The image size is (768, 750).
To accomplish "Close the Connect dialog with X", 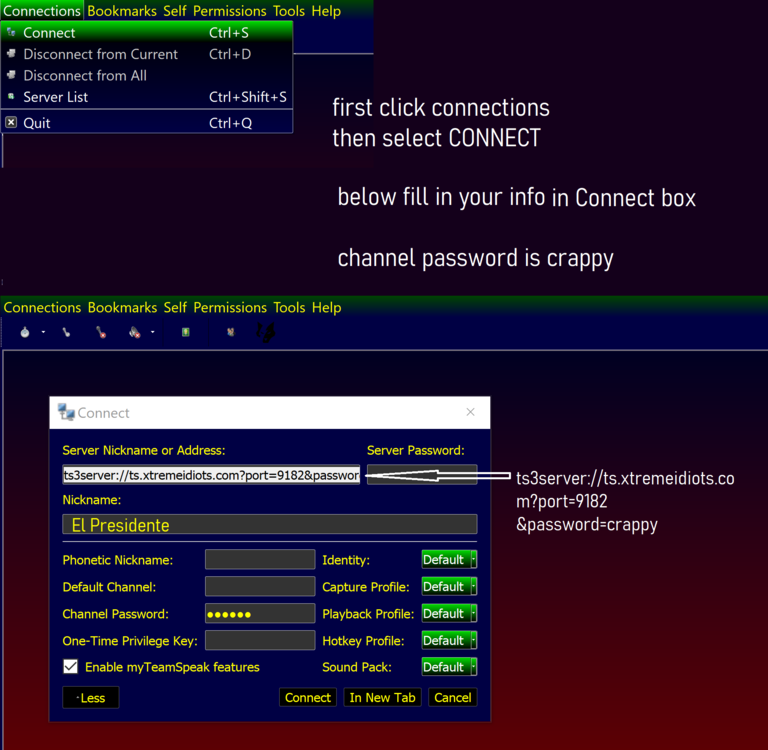I will 470,412.
